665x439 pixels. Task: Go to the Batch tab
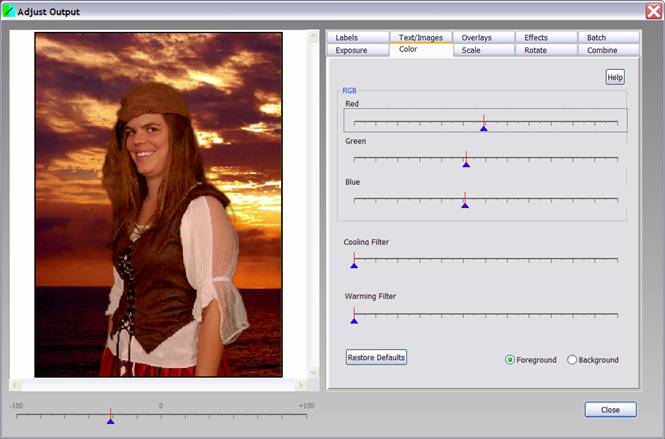click(609, 37)
